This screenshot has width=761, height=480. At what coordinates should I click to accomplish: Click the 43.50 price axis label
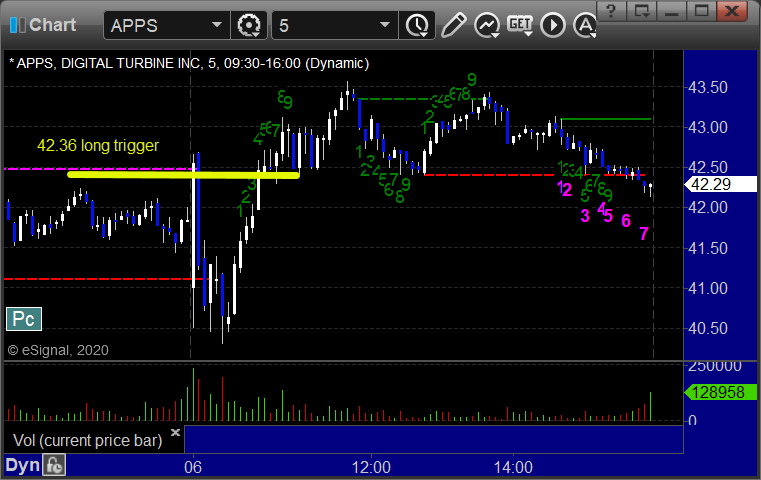708,88
